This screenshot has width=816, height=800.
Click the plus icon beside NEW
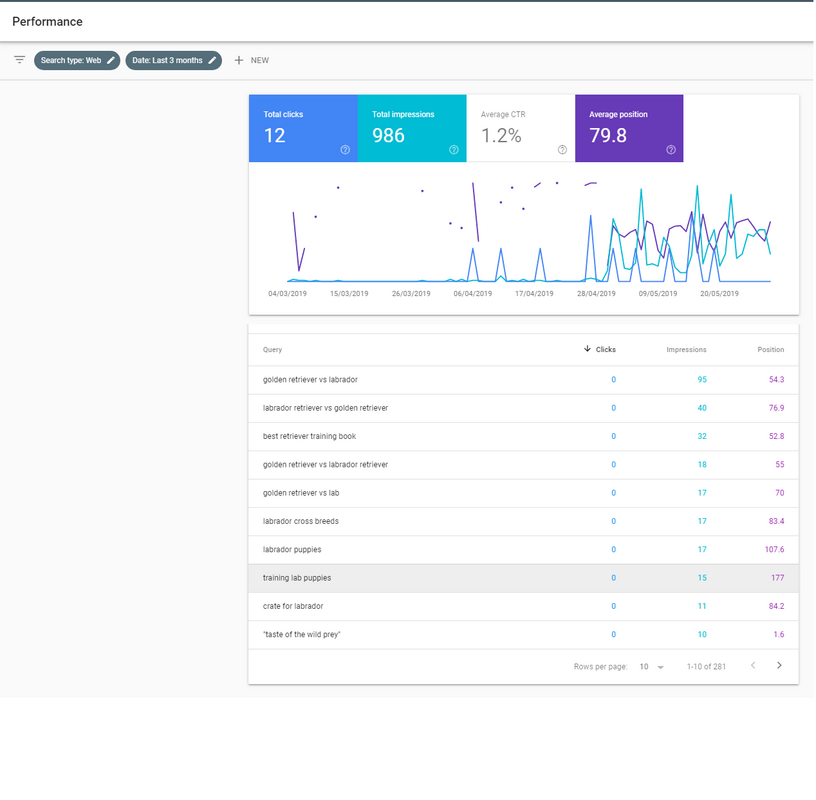[238, 60]
